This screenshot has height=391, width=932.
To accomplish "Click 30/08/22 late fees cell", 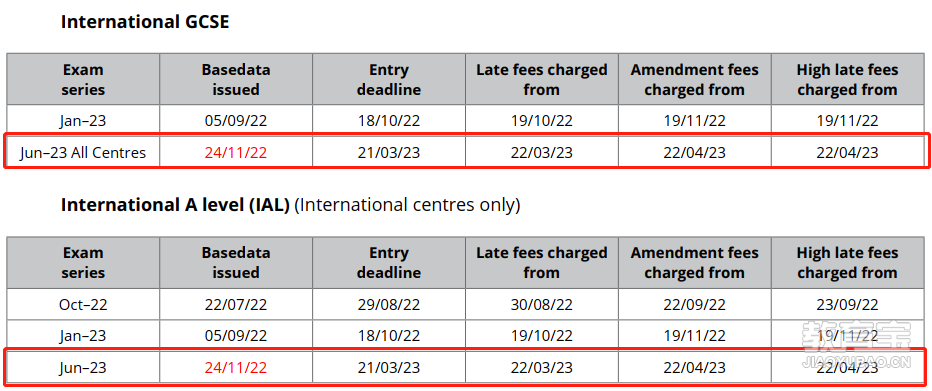I will [541, 305].
